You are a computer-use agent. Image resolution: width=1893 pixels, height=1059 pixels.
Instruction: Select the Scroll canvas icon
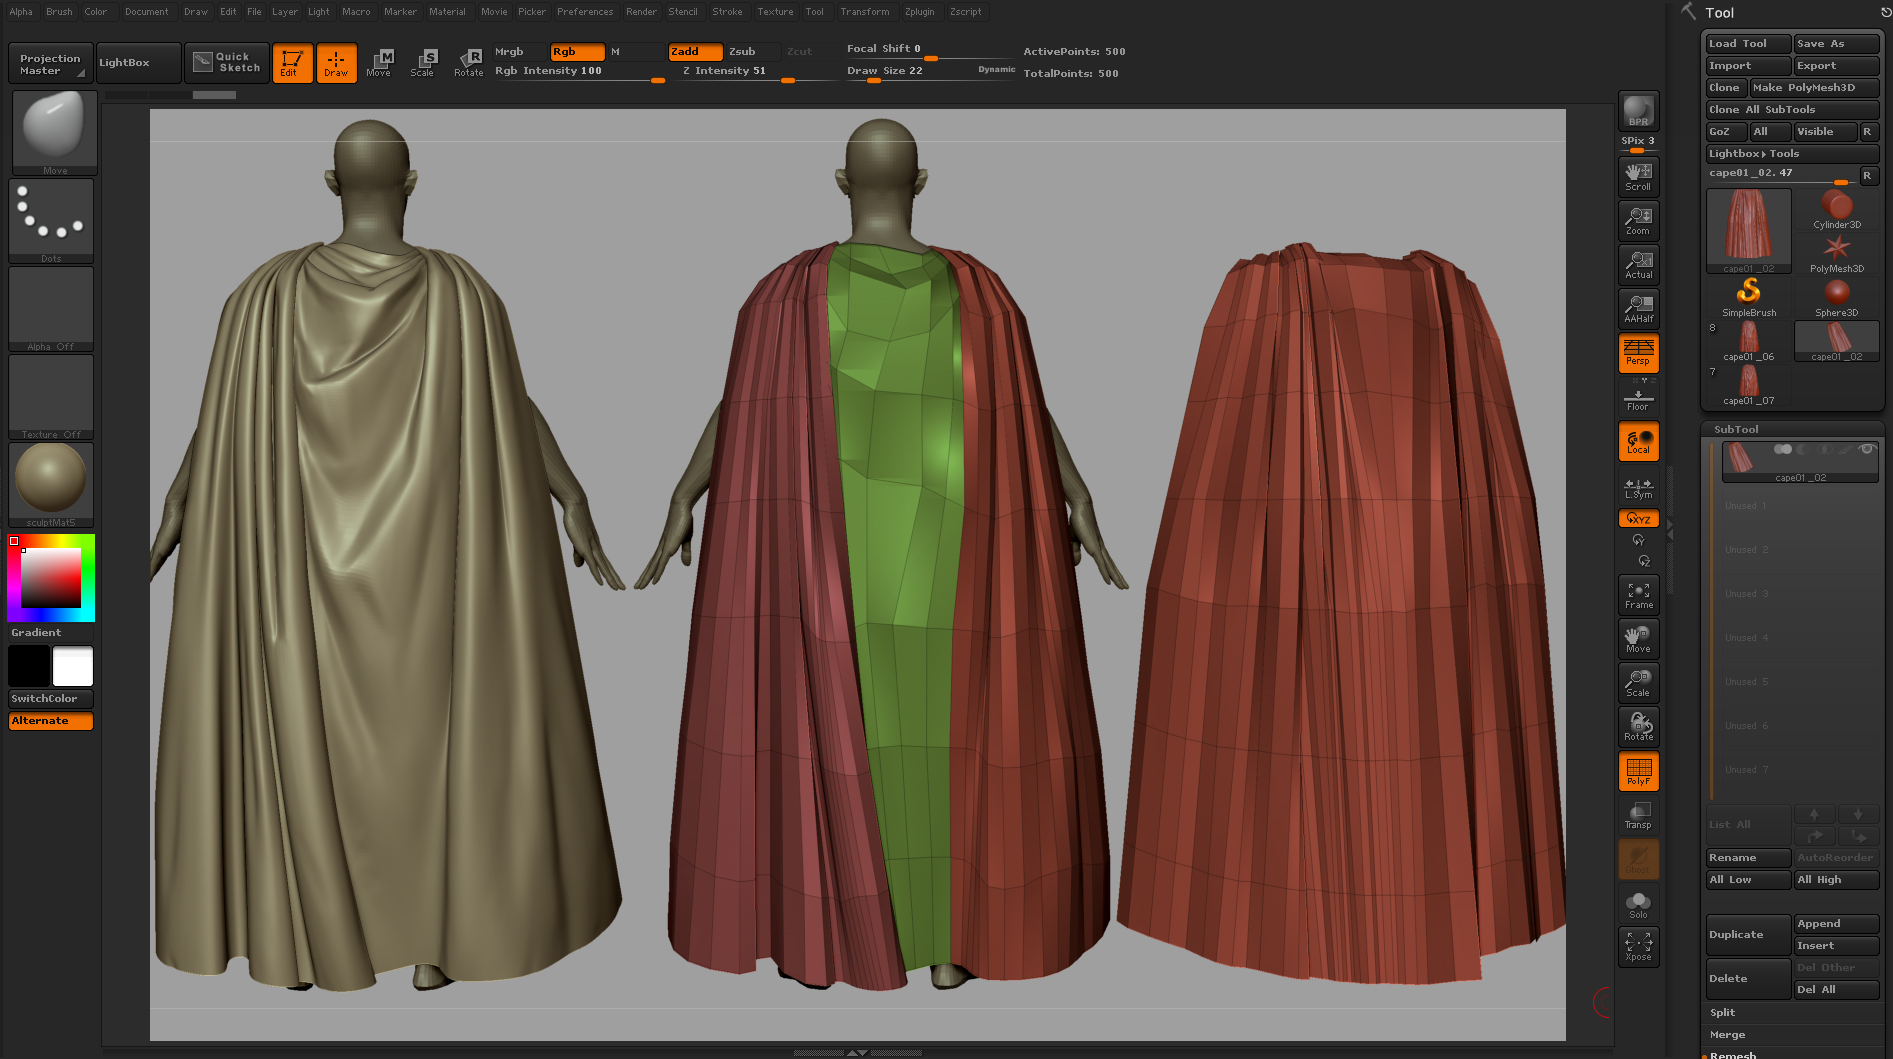tap(1638, 177)
